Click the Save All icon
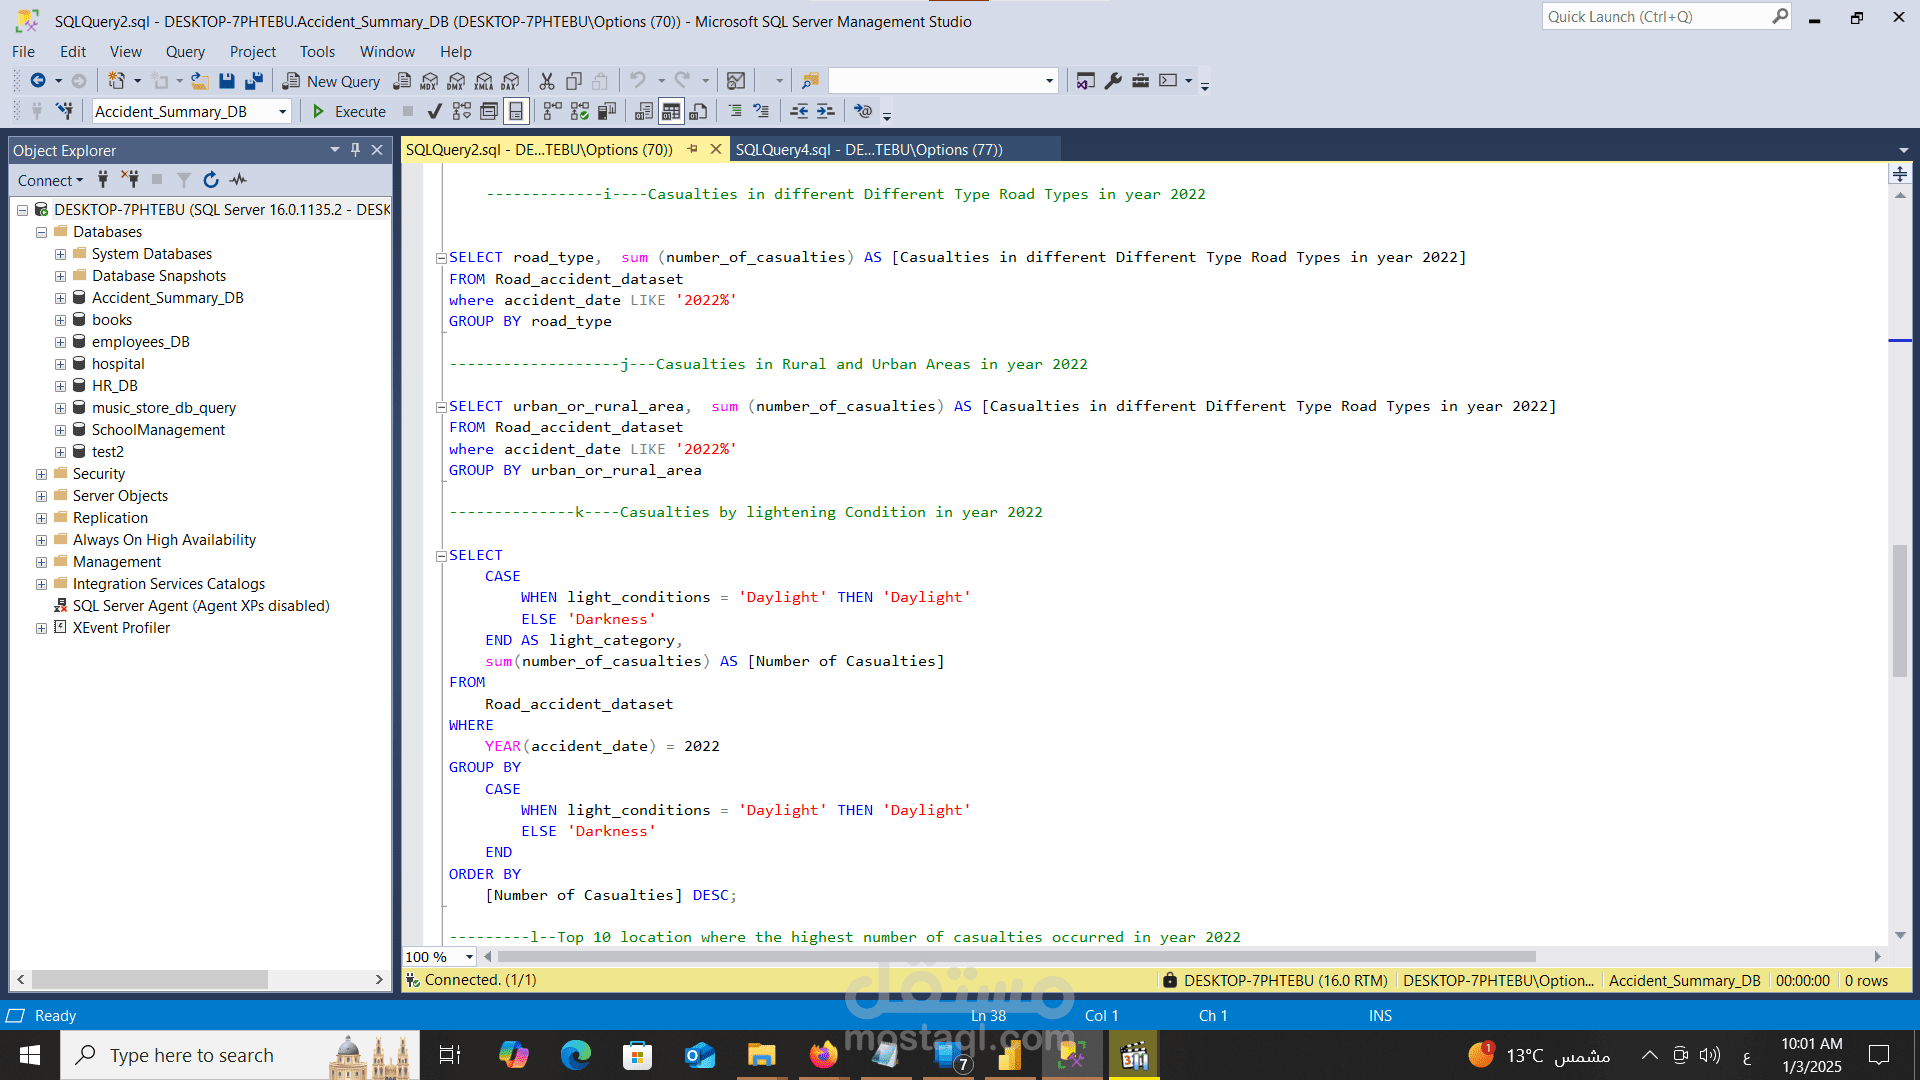1920x1080 pixels. tap(254, 81)
